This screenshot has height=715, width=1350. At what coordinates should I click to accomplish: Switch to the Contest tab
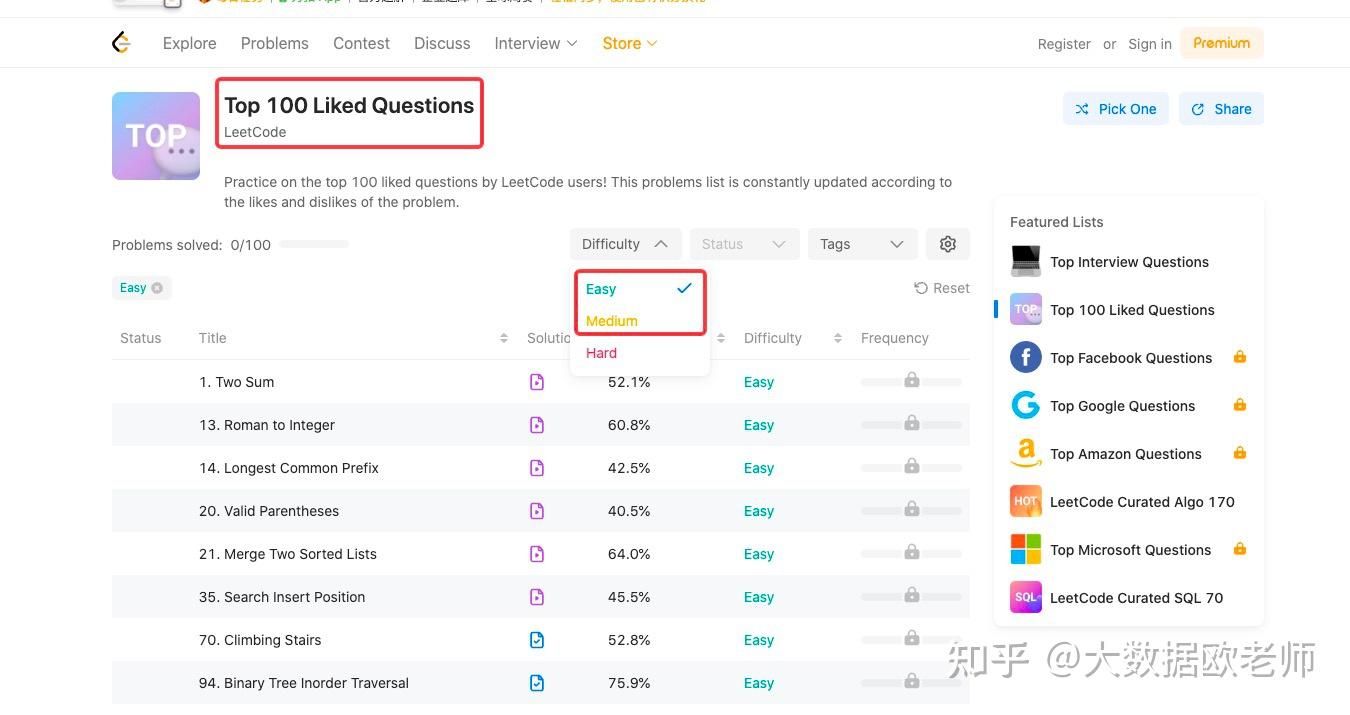[x=361, y=43]
